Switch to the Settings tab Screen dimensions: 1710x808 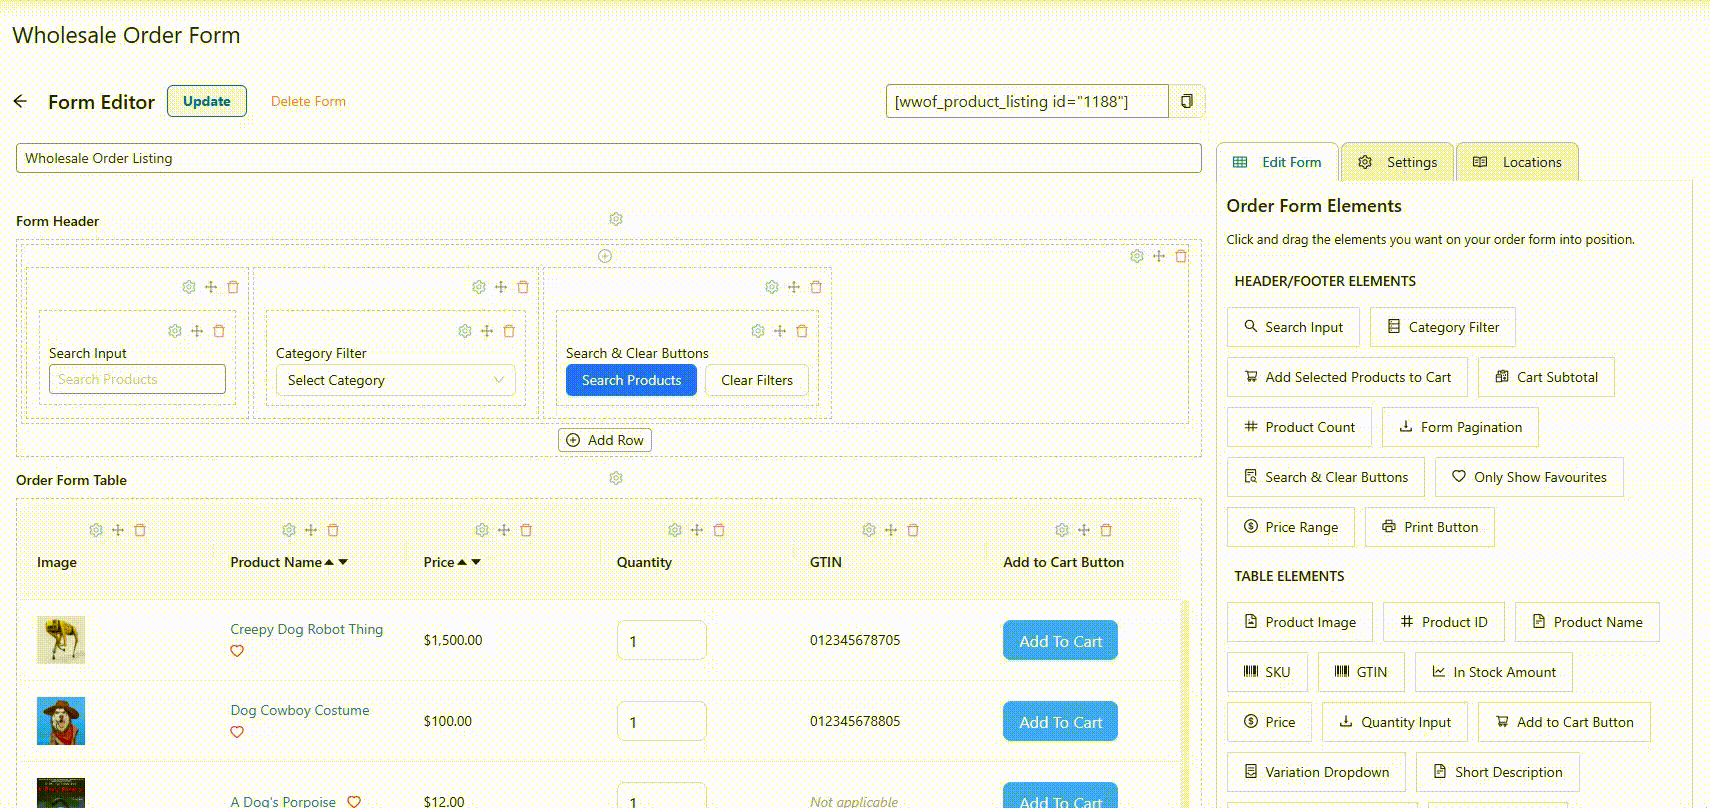(1397, 162)
